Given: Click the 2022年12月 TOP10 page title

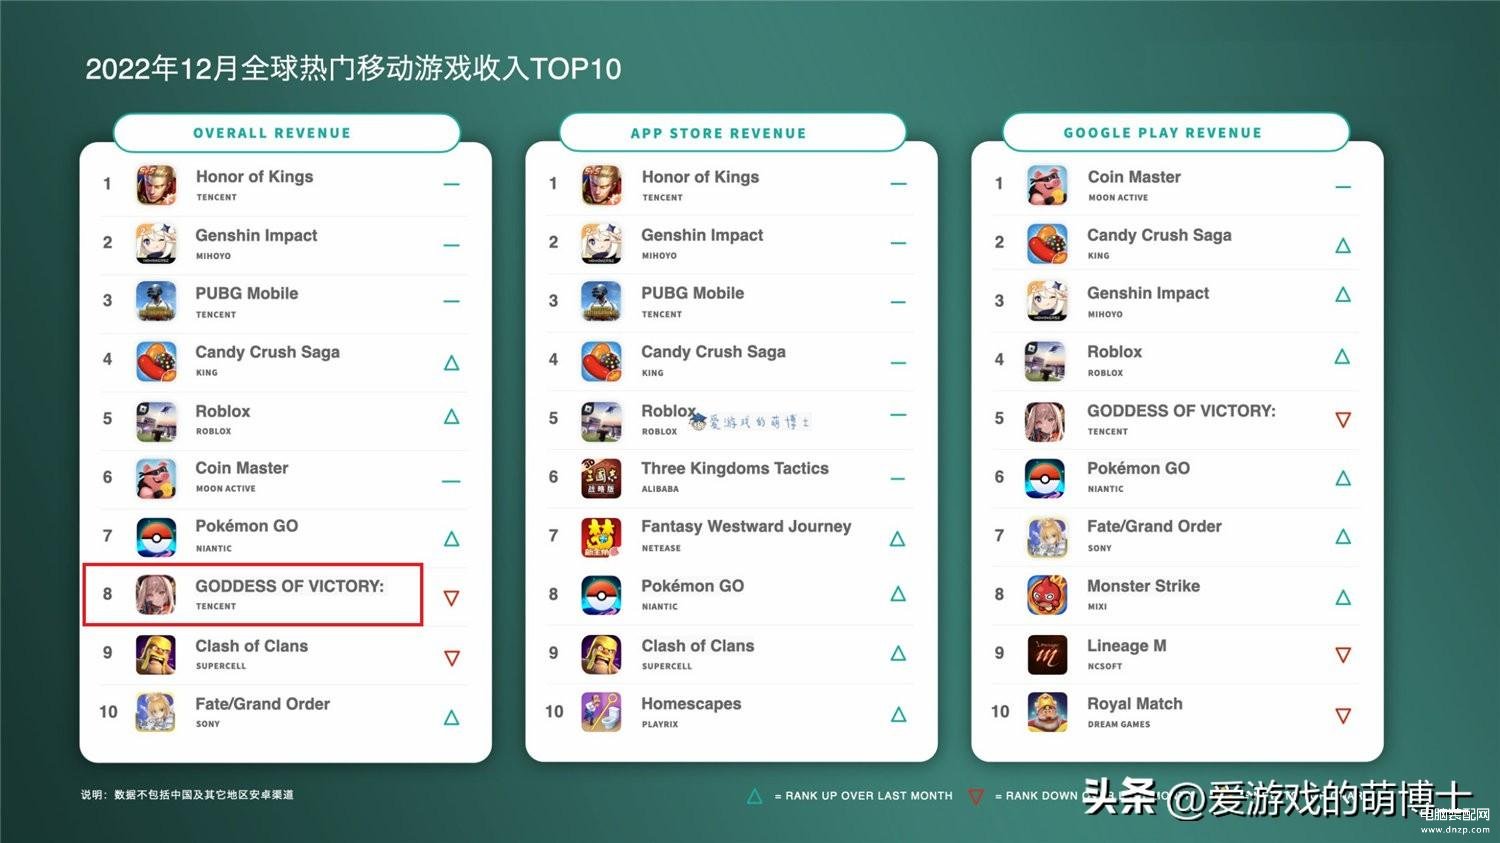Looking at the screenshot, I should click(x=353, y=69).
